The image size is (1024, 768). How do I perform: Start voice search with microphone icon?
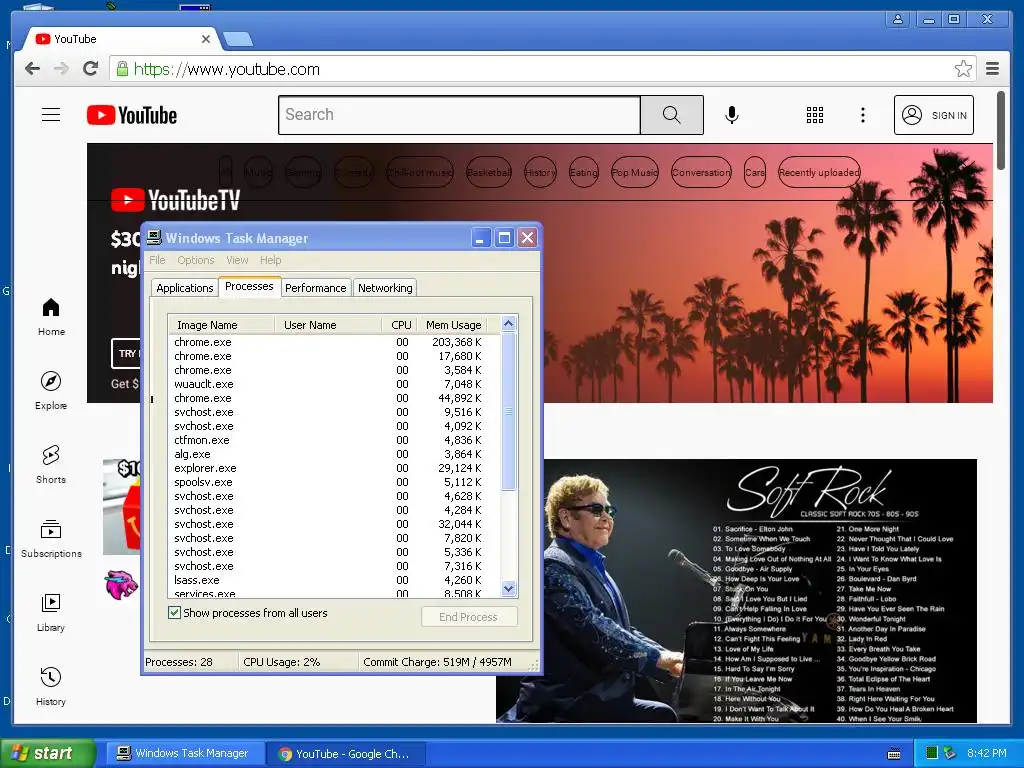point(732,115)
